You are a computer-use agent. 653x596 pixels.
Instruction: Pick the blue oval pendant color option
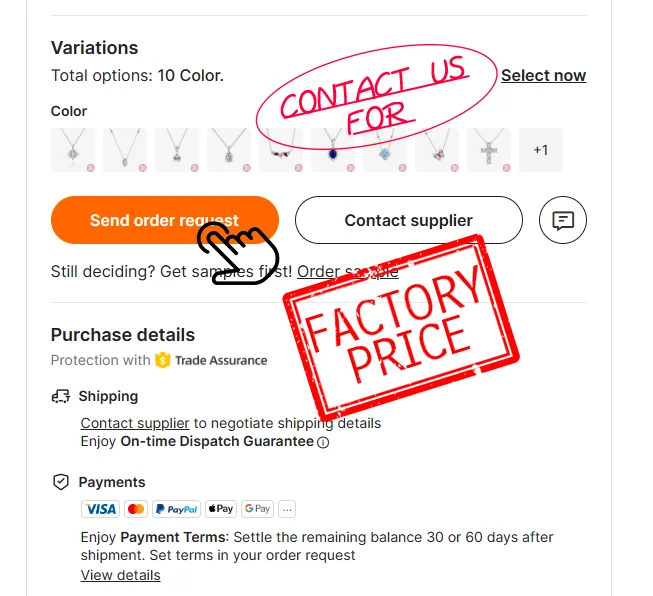(x=333, y=150)
